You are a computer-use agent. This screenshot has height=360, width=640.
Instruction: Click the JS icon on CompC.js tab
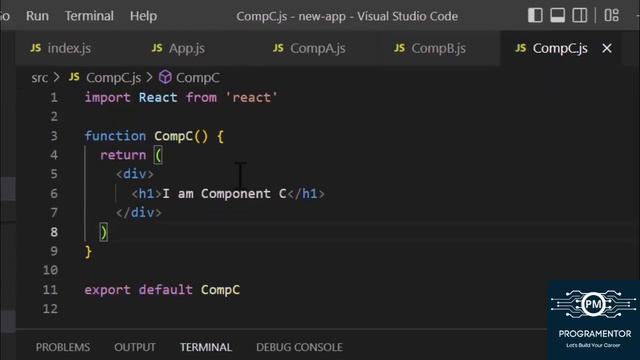coord(520,48)
